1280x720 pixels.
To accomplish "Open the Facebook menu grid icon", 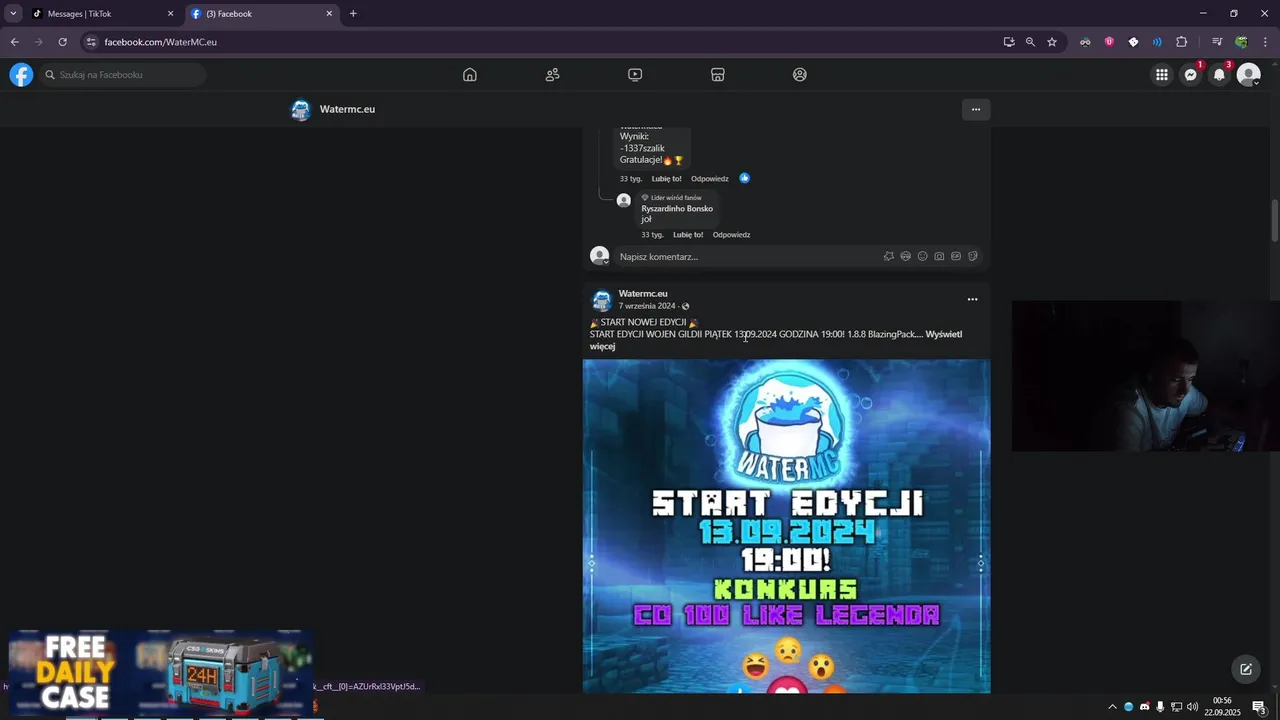I will (x=1161, y=75).
